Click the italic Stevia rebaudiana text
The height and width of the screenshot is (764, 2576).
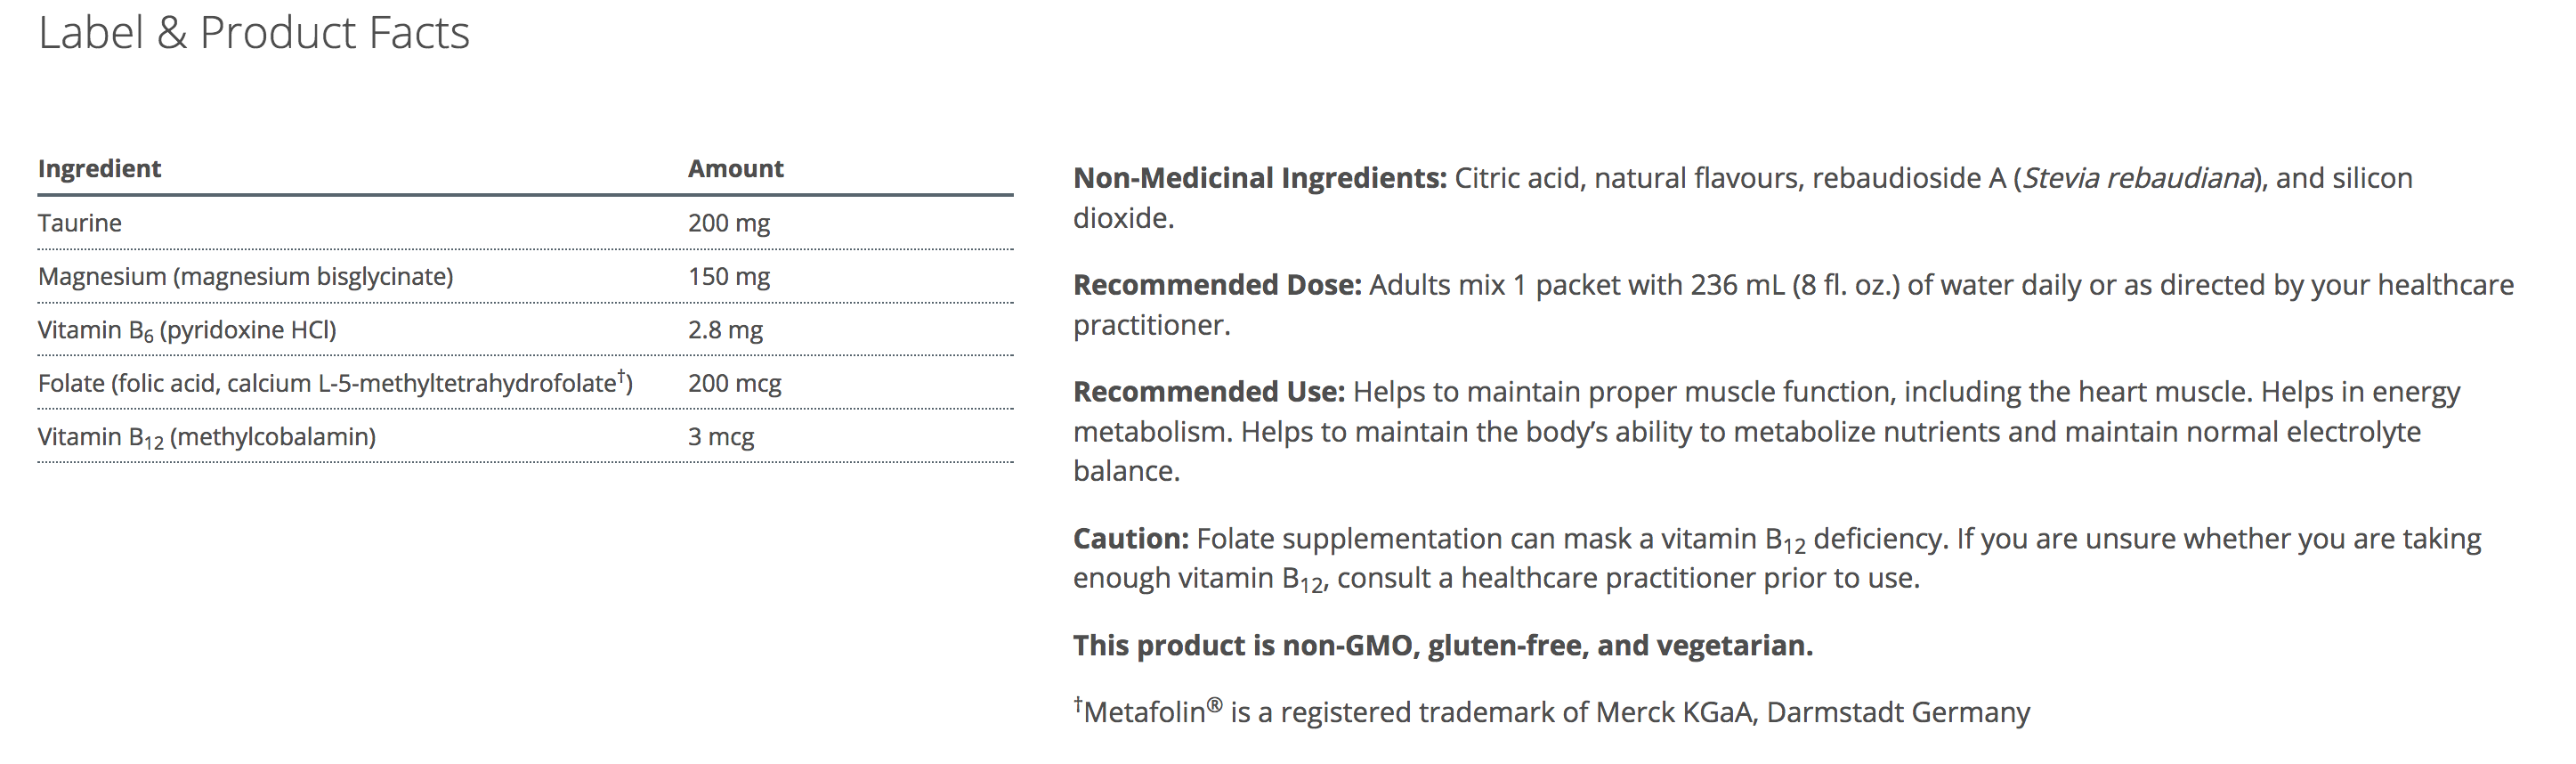pyautogui.click(x=2138, y=179)
